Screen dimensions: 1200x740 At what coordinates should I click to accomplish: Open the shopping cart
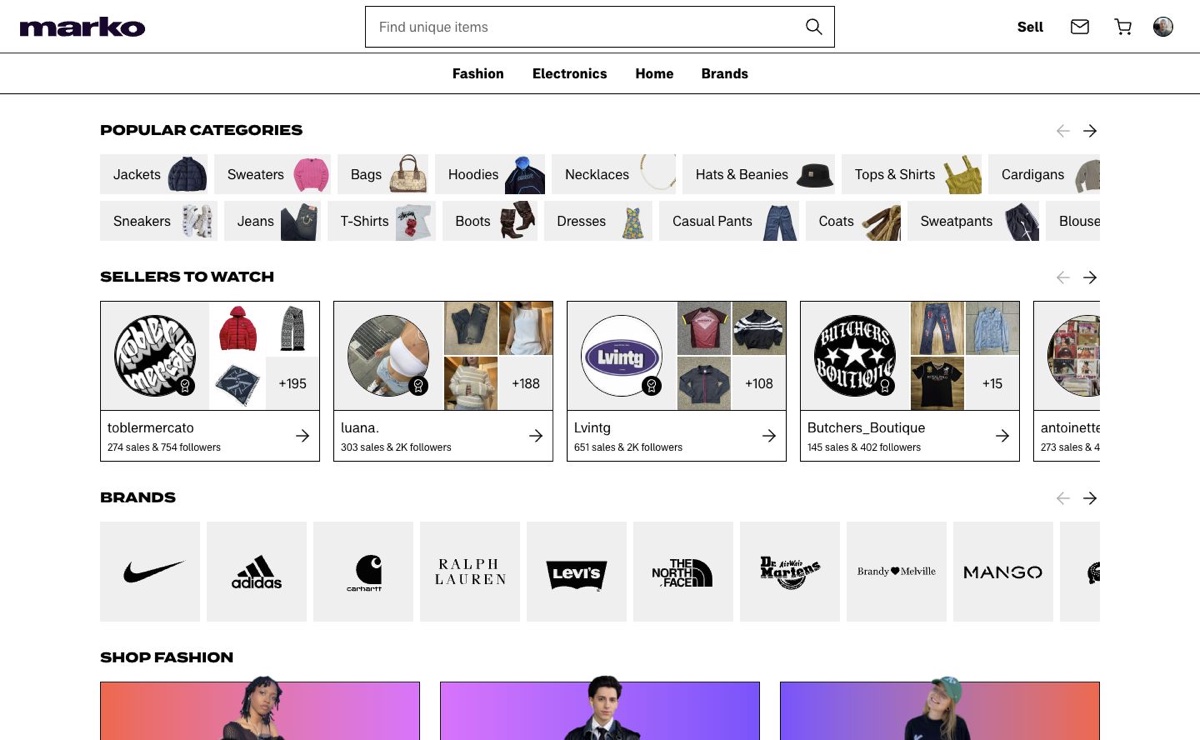pyautogui.click(x=1123, y=27)
